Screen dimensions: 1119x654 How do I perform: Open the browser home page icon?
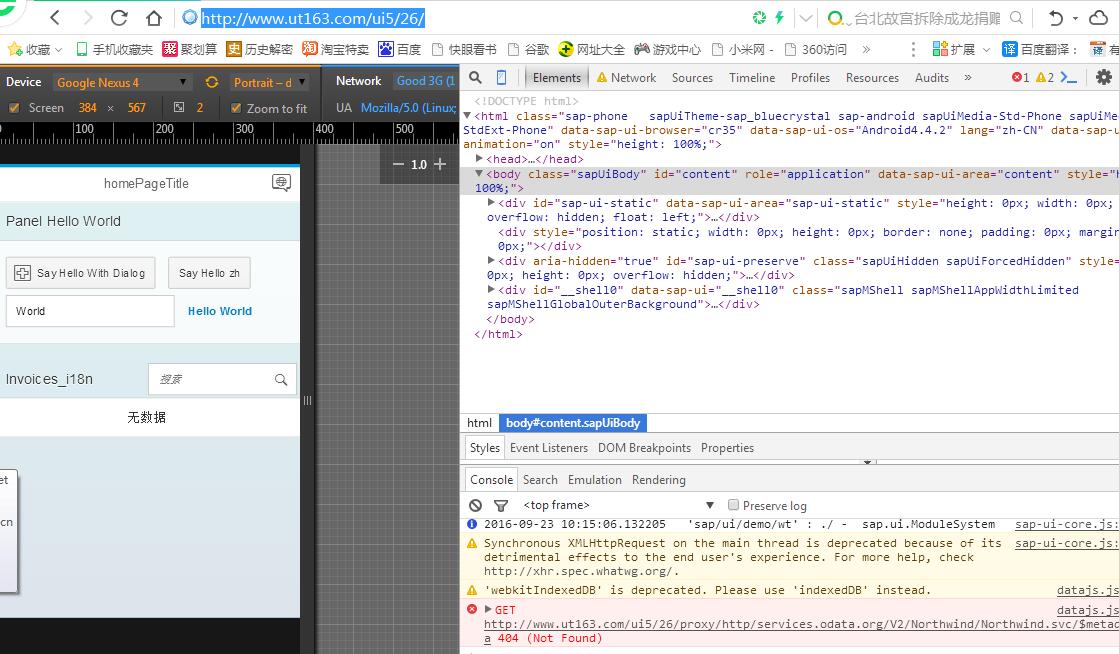(x=153, y=18)
